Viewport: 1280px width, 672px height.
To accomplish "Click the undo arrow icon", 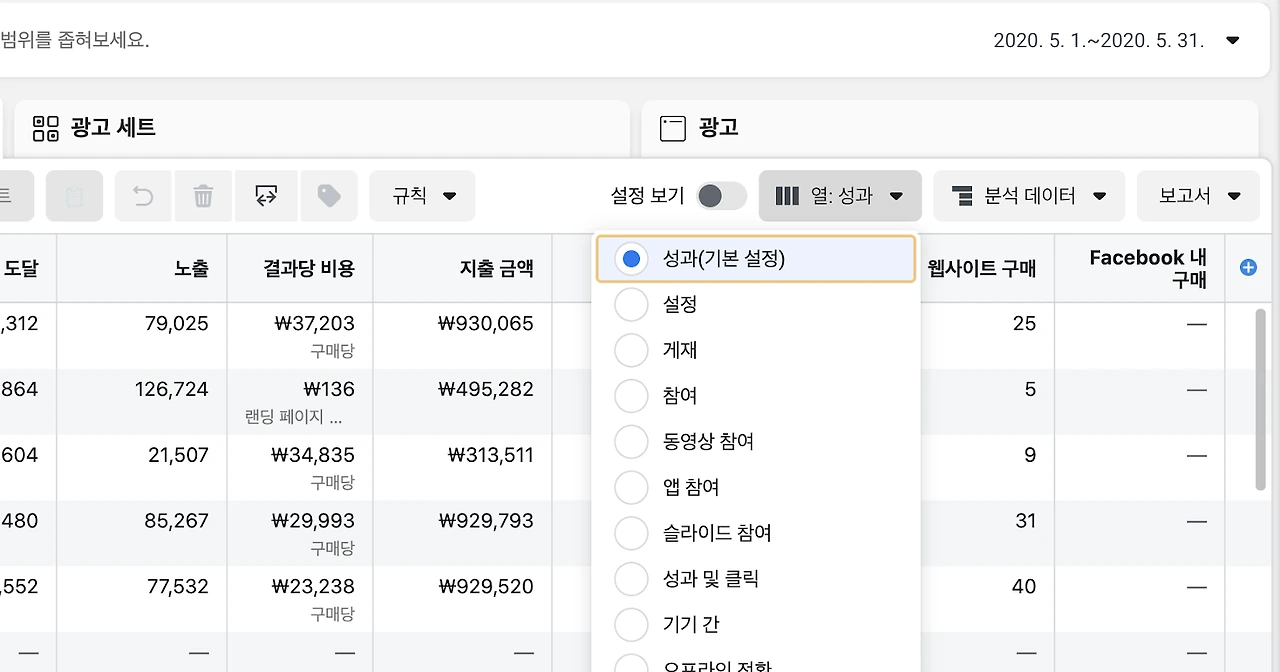I will 143,196.
